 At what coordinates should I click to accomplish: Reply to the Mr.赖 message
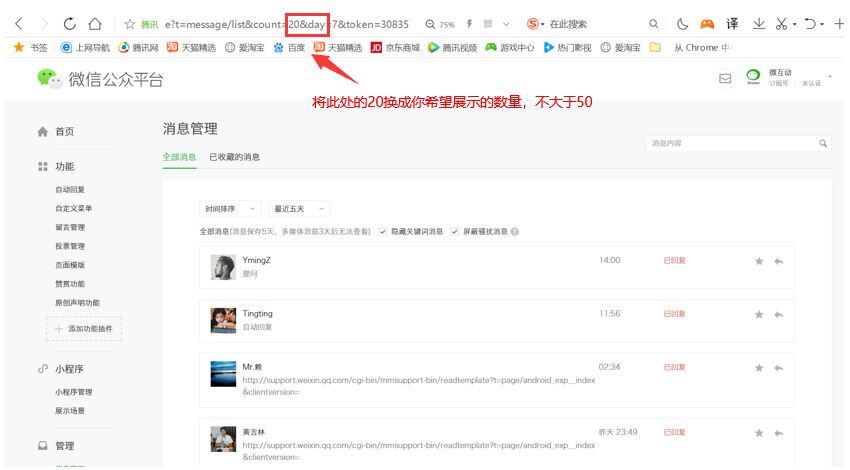point(779,368)
